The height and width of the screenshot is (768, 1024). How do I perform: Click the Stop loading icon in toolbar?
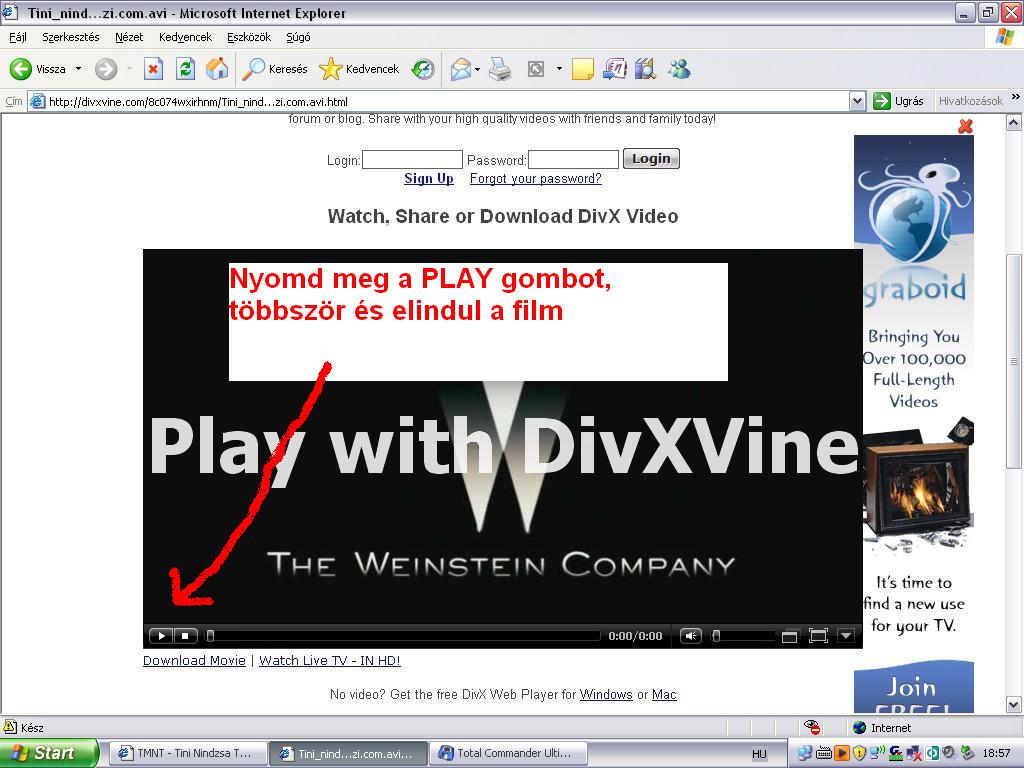(153, 69)
